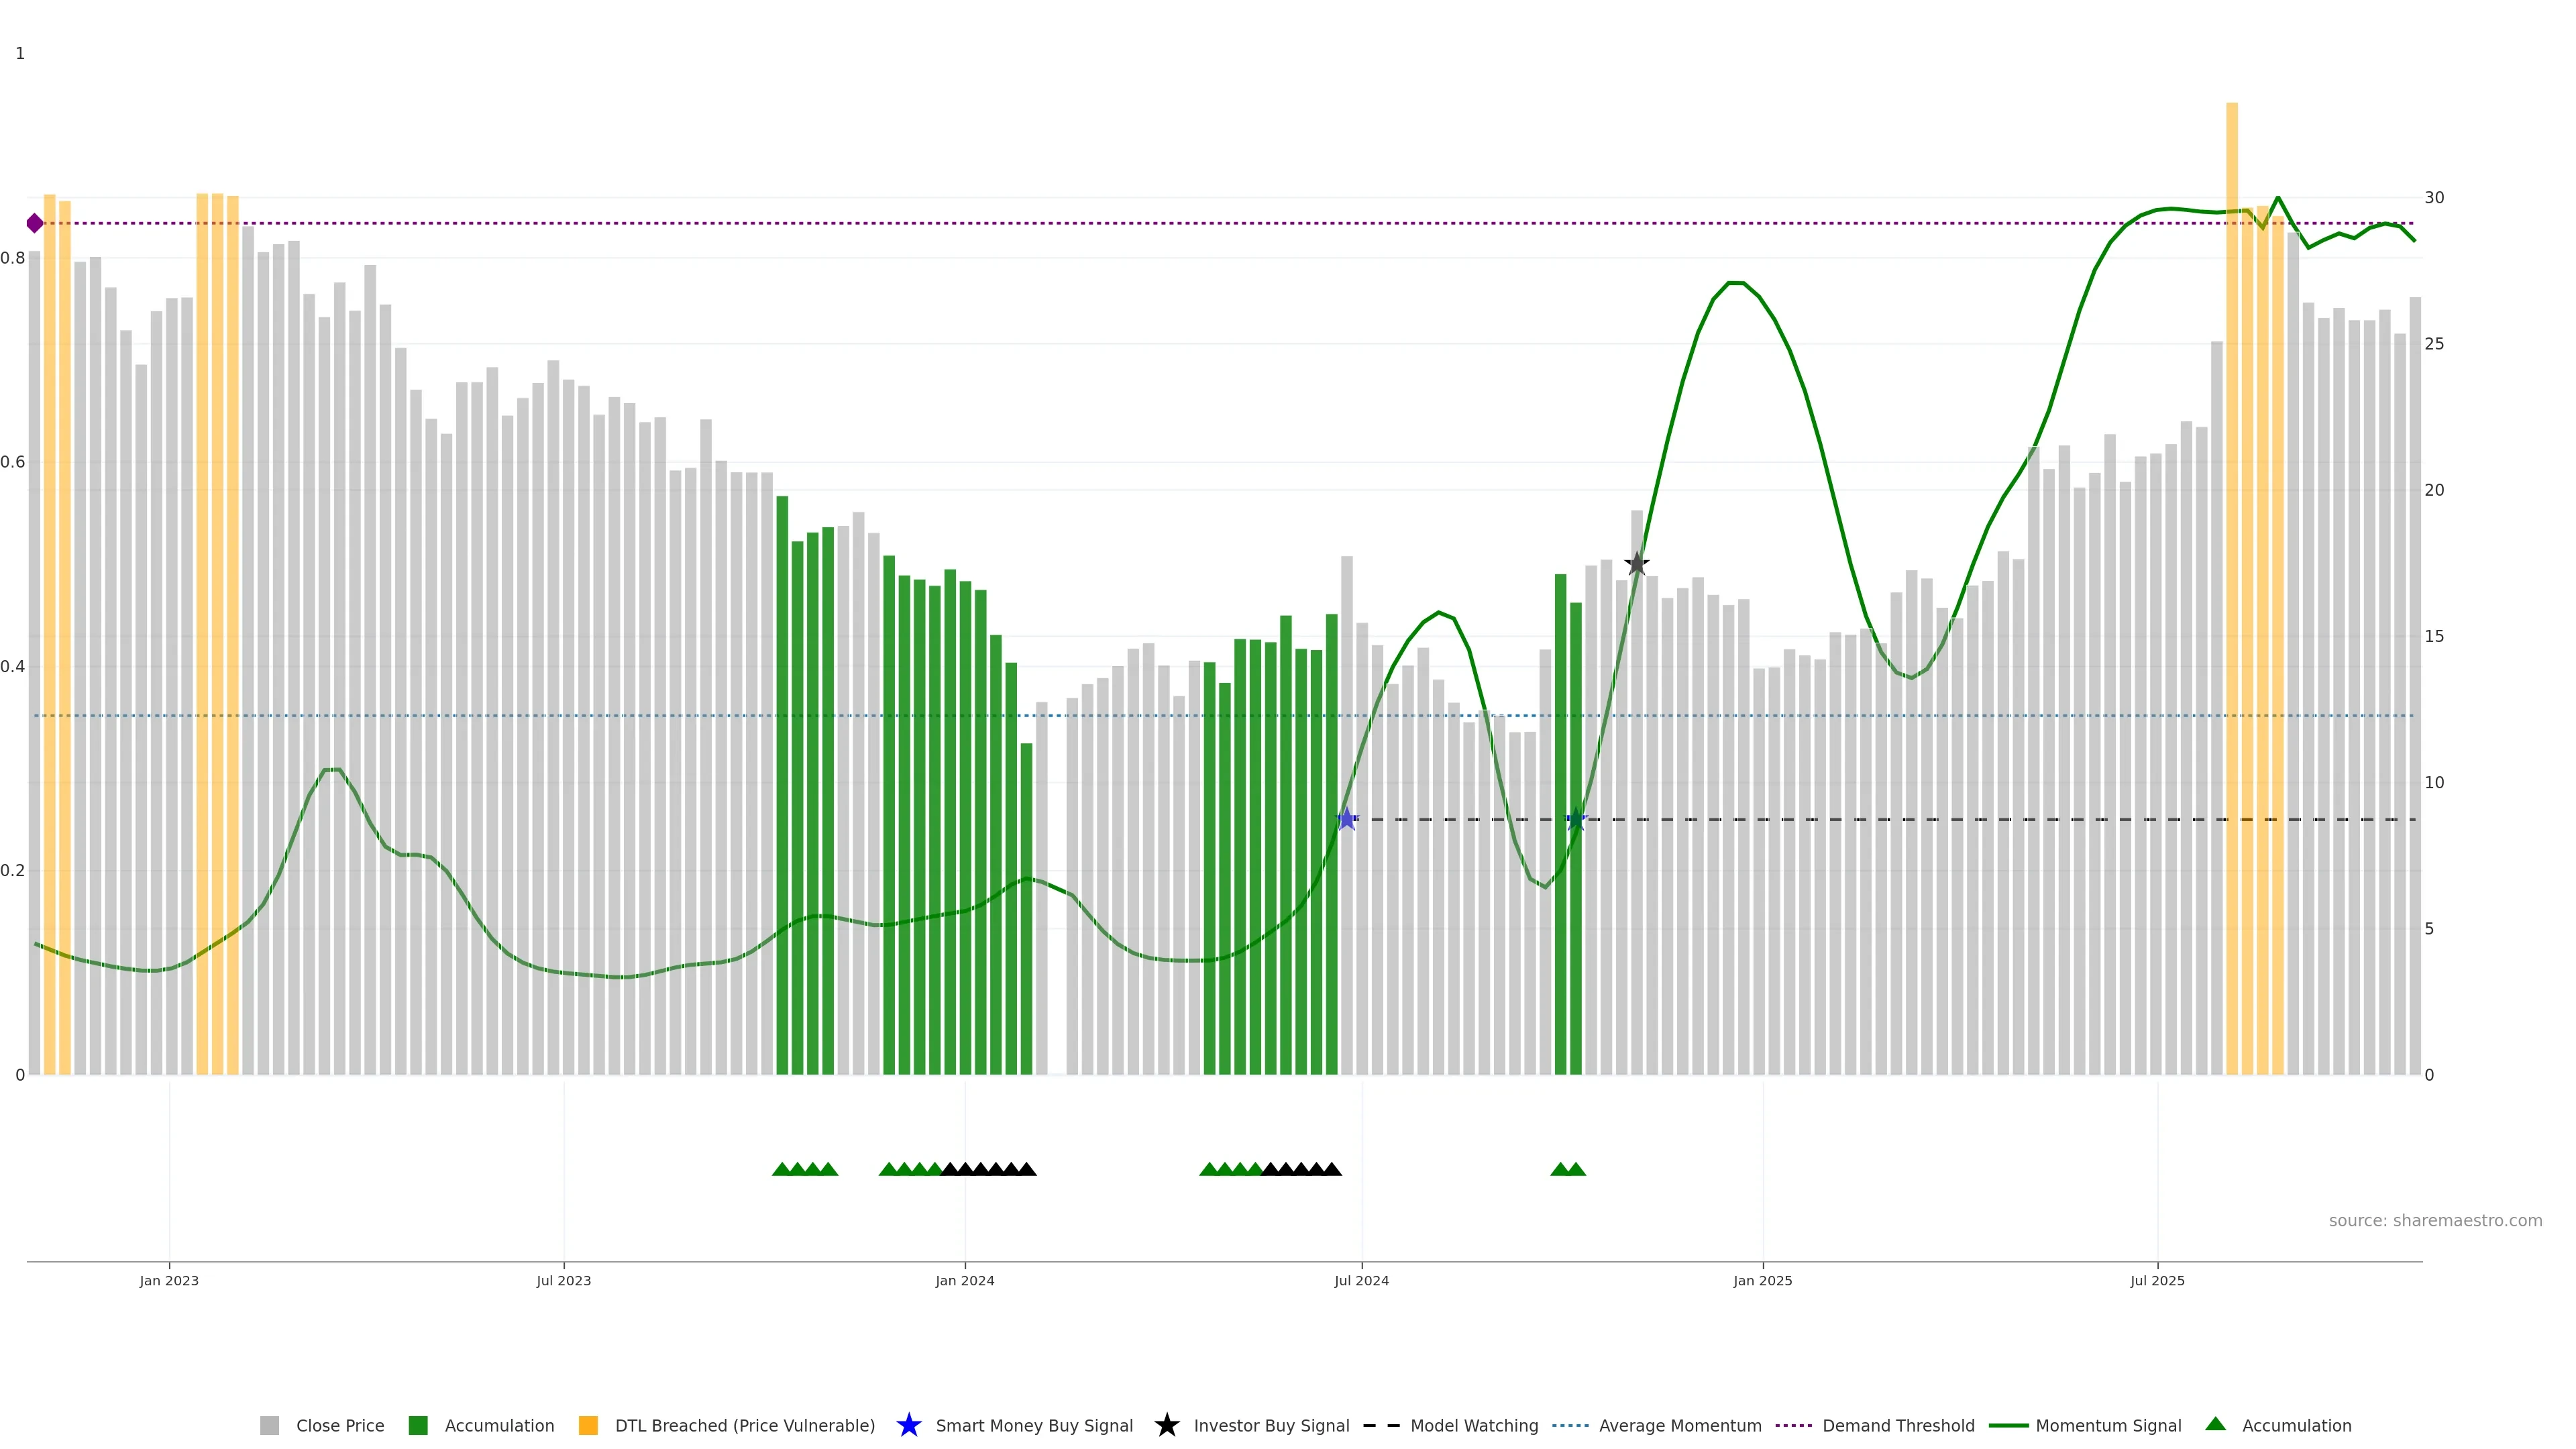Click the DTL Breached (Price Vulnerable) label

[744, 1425]
